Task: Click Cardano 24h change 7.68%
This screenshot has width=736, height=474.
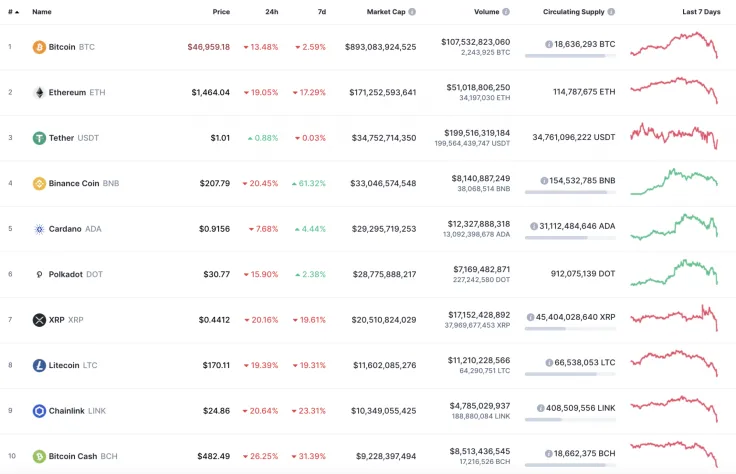Action: (263, 229)
